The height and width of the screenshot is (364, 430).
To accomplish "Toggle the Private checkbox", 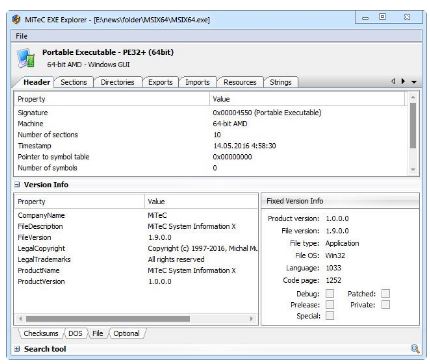I will (x=385, y=304).
